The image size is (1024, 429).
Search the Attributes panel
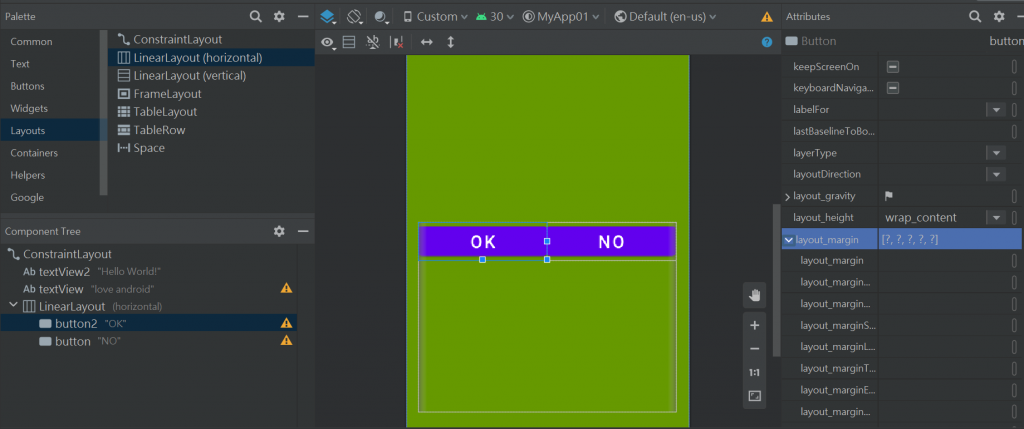975,16
